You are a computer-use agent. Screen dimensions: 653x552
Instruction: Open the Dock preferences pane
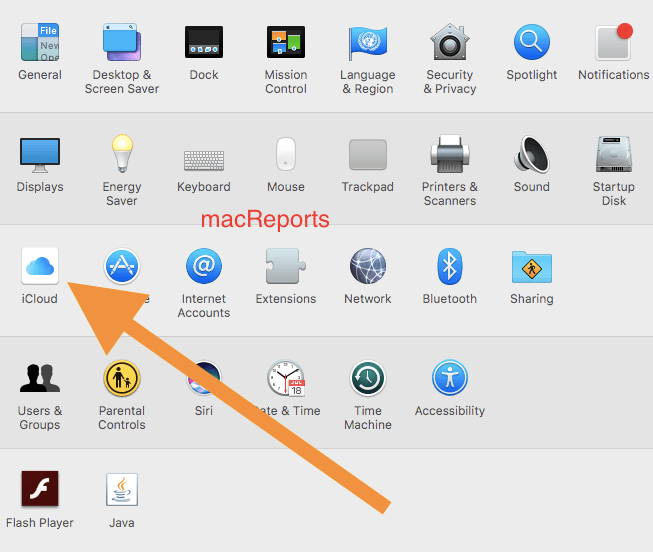(204, 42)
